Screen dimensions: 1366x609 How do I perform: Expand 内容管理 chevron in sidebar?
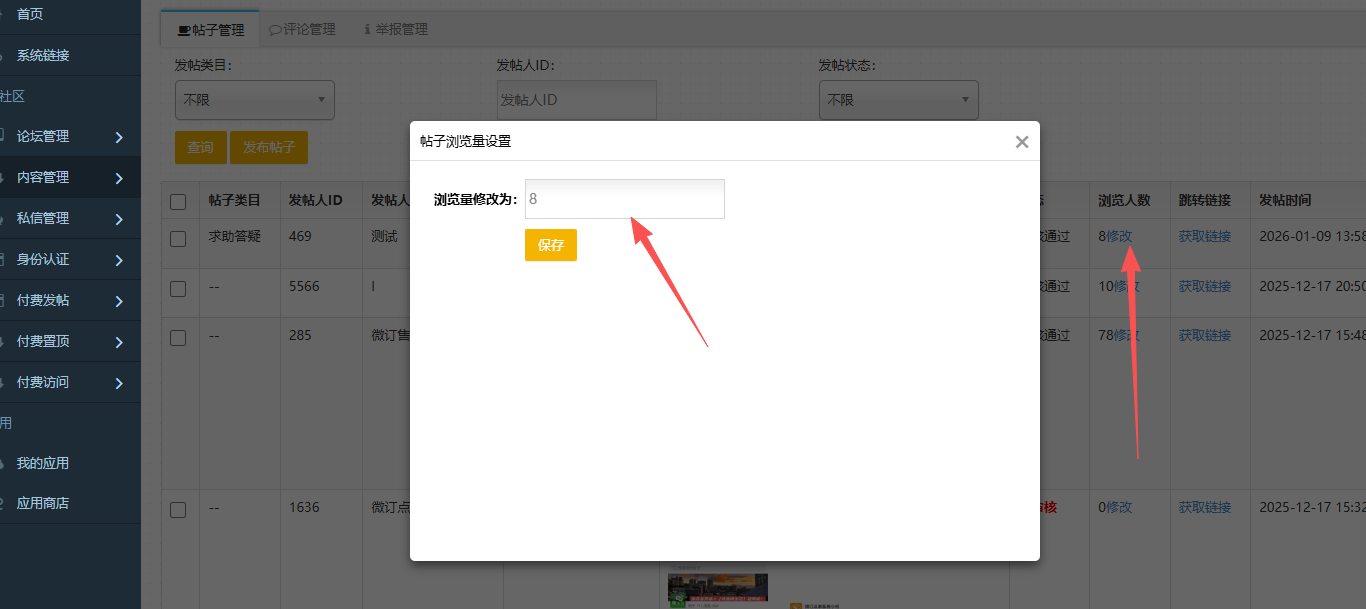tap(119, 178)
